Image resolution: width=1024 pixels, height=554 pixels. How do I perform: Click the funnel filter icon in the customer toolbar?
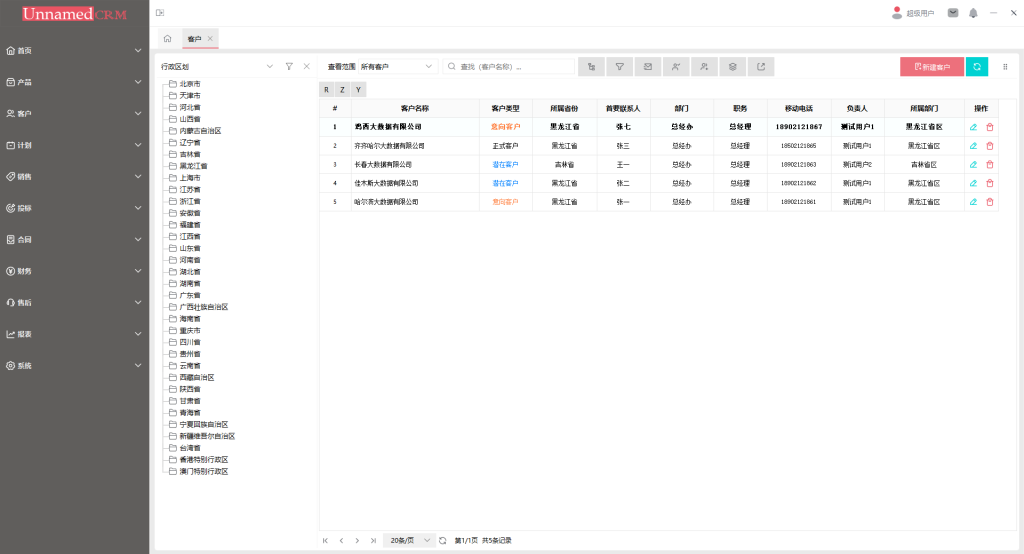[x=620, y=67]
